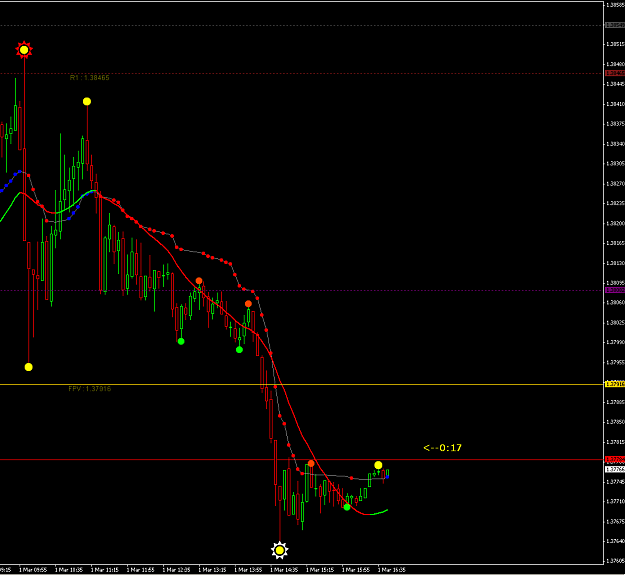625x575 pixels.
Task: Click the 1.38235 price axis label
Action: (x=615, y=203)
